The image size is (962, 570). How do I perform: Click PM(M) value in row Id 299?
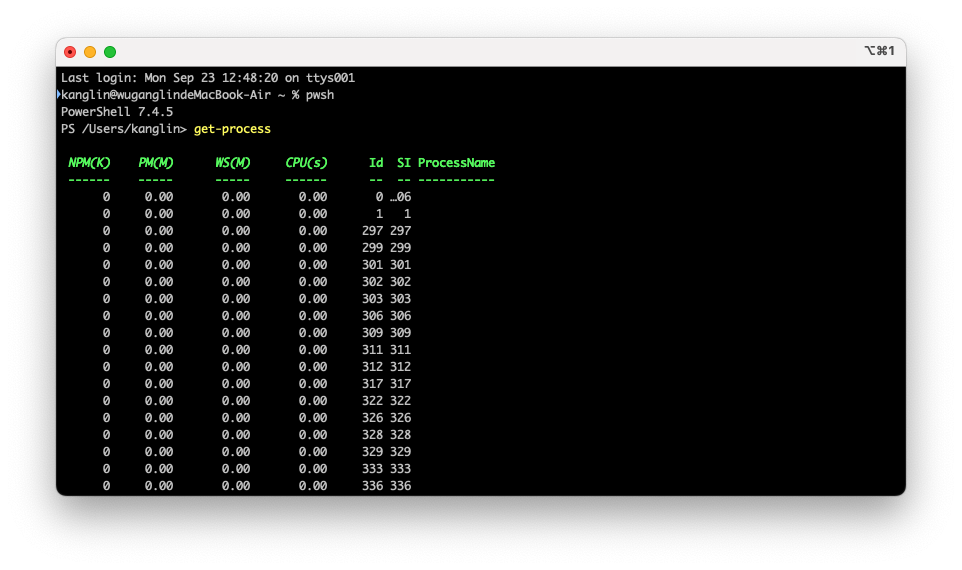click(x=159, y=248)
